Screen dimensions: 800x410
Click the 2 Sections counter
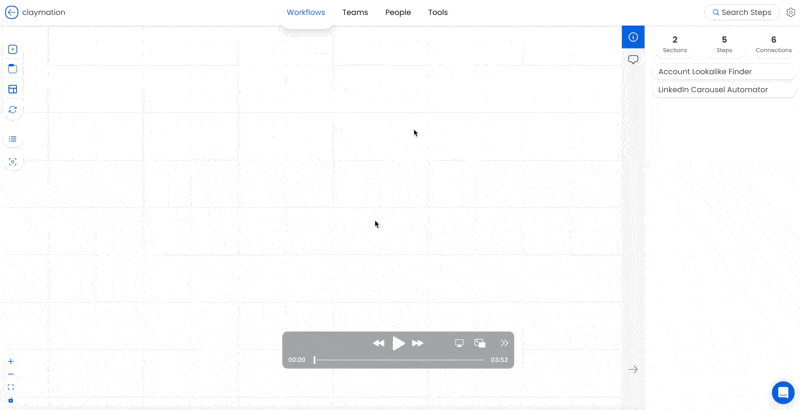coord(675,44)
